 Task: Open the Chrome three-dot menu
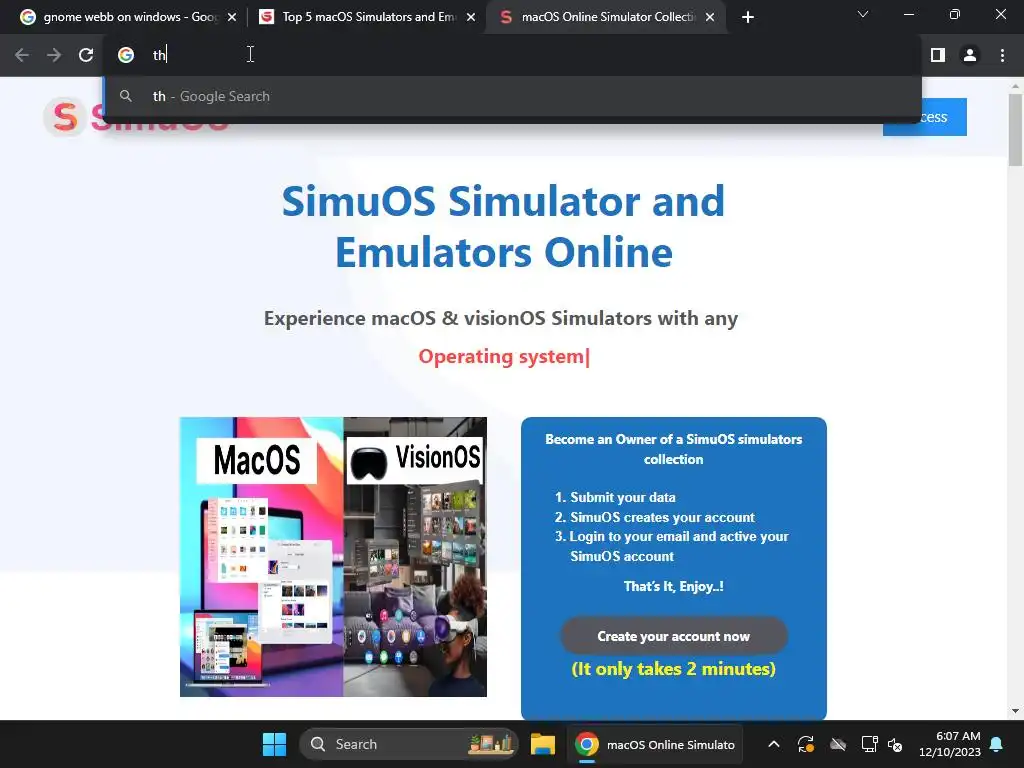click(1002, 55)
